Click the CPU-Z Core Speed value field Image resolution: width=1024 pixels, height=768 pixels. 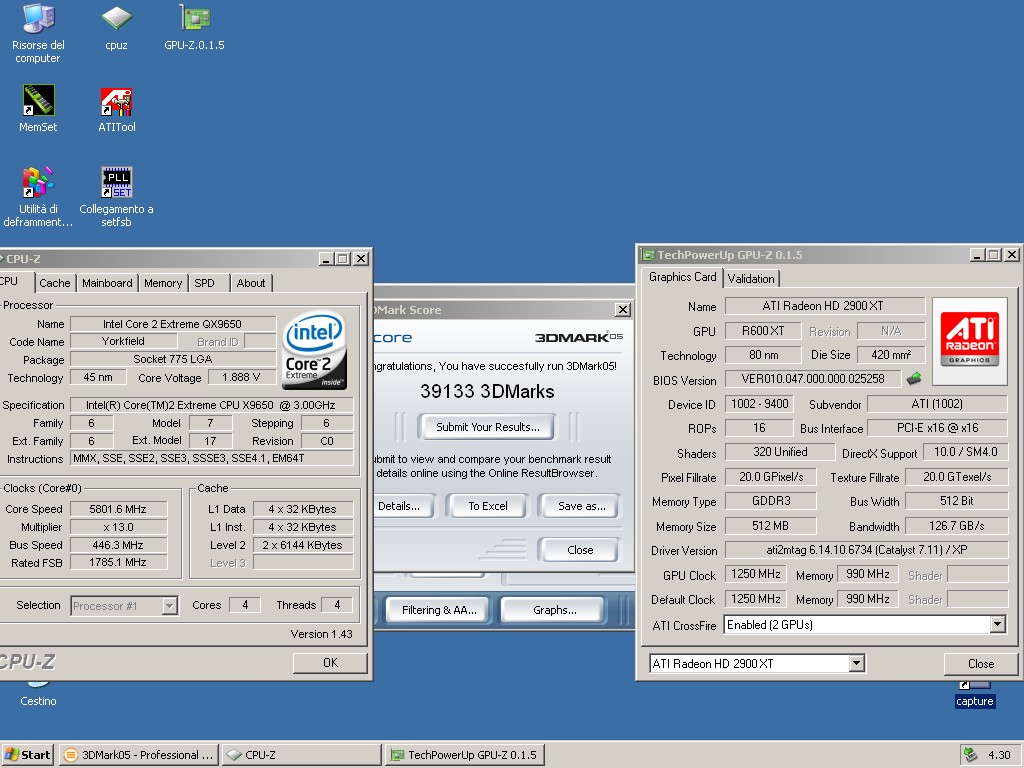(x=118, y=509)
